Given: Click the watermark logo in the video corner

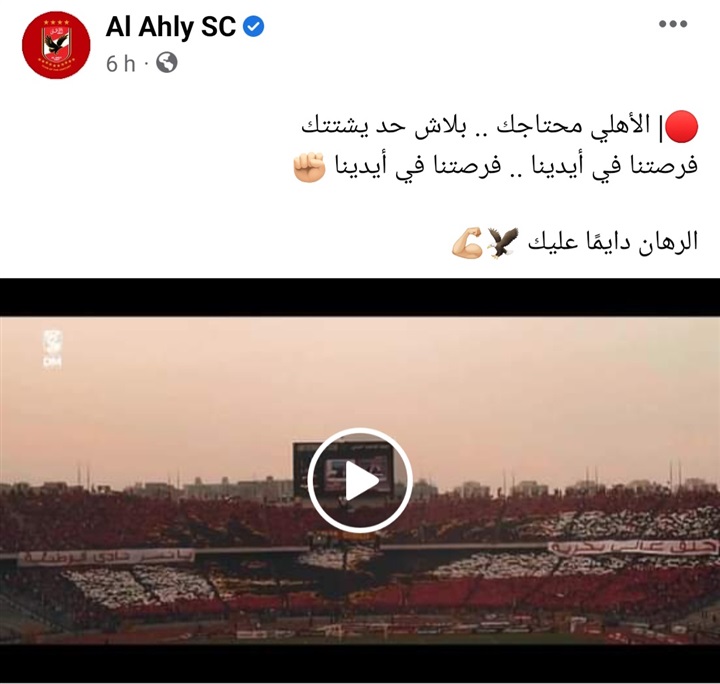Looking at the screenshot, I should pyautogui.click(x=52, y=349).
